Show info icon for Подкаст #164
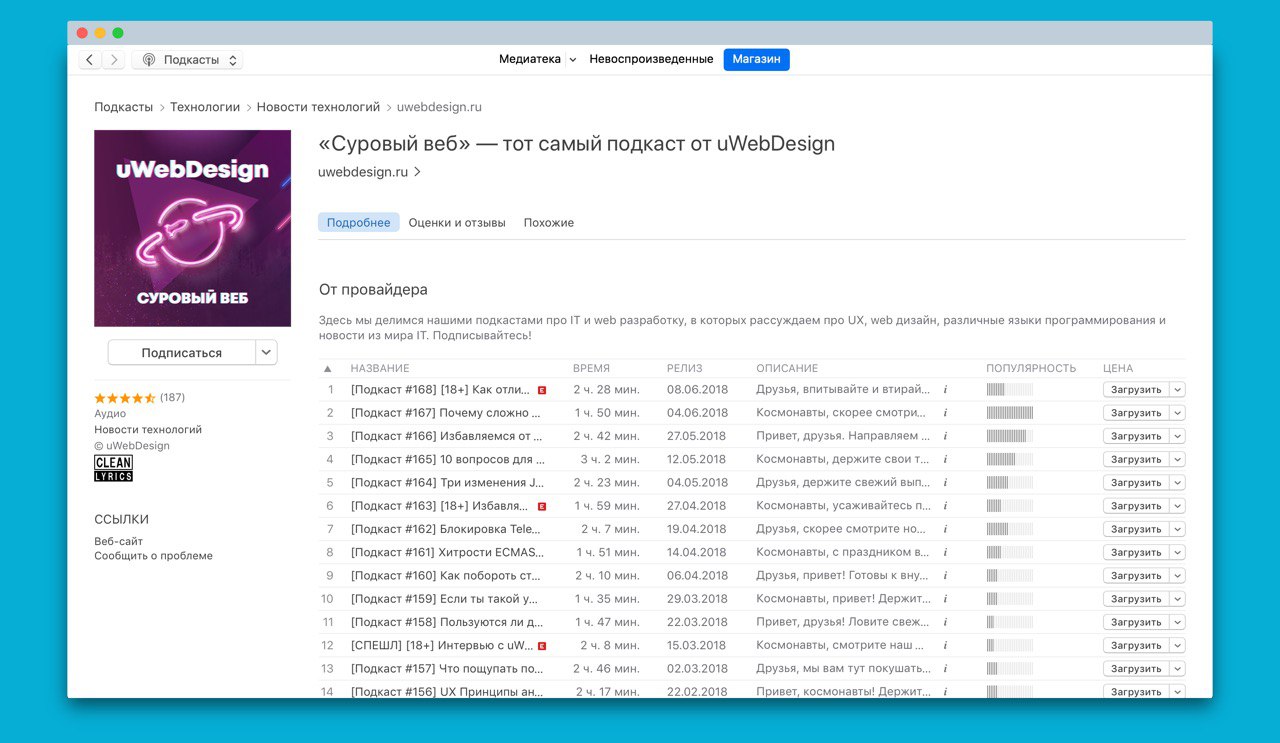1280x743 pixels. click(x=945, y=483)
